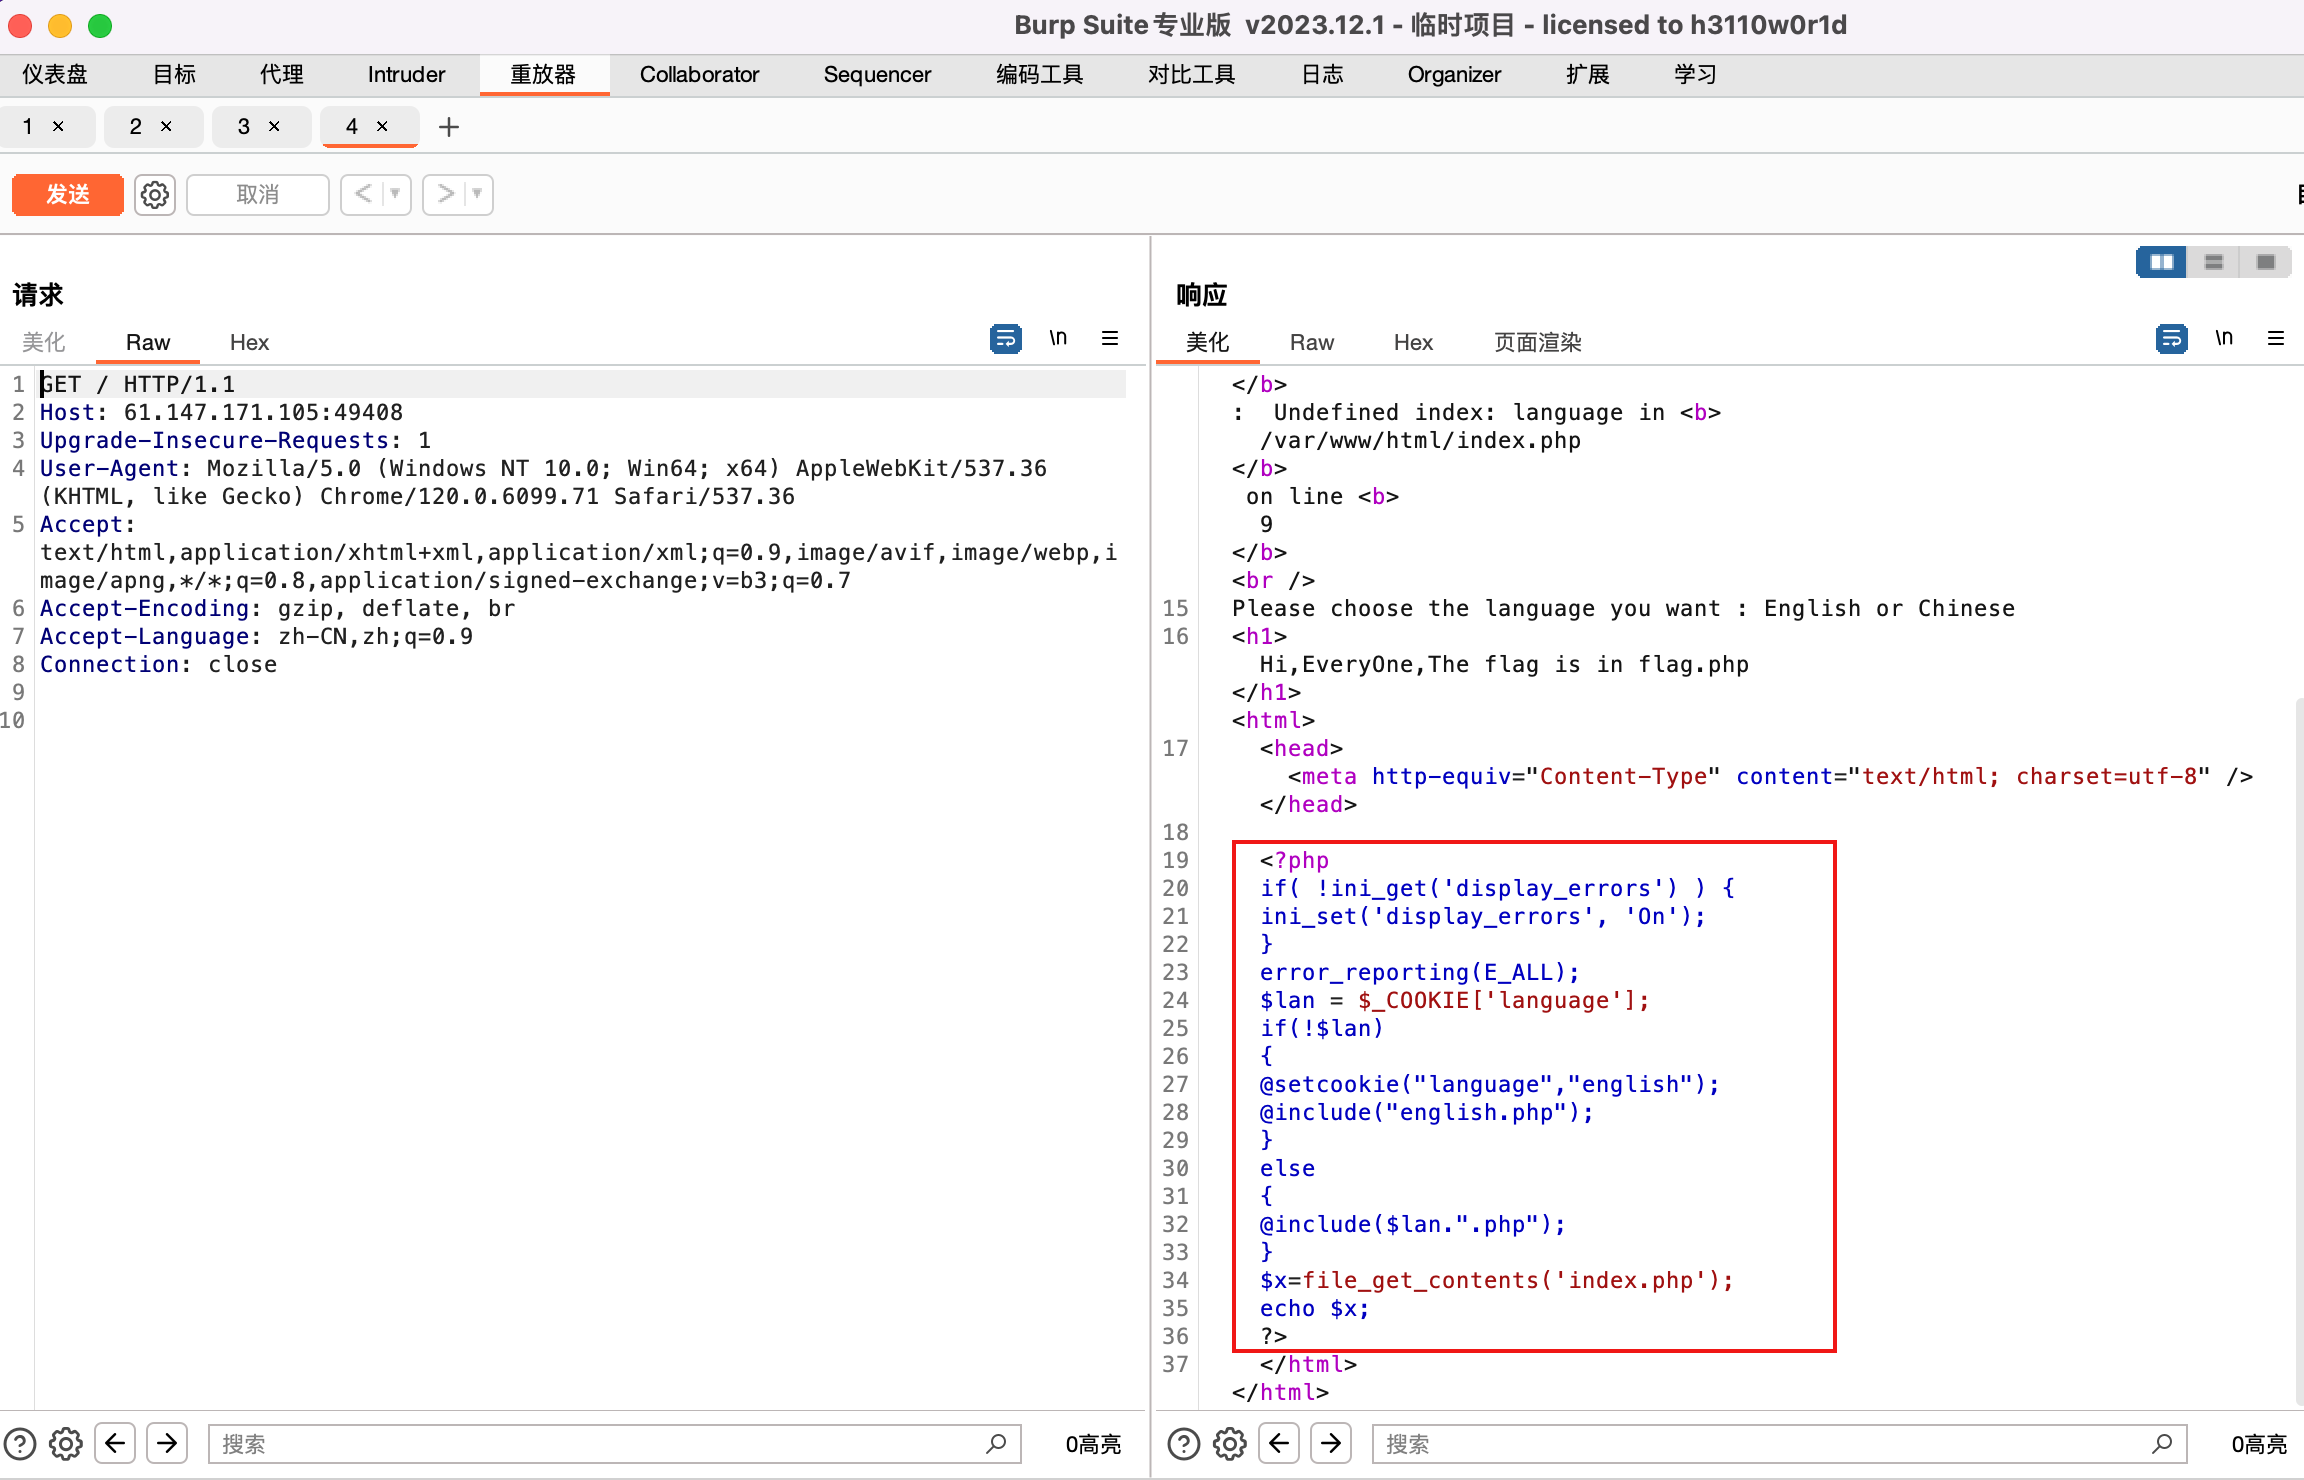The width and height of the screenshot is (2304, 1480).
Task: Open request editor hamburger menu
Action: (1110, 339)
